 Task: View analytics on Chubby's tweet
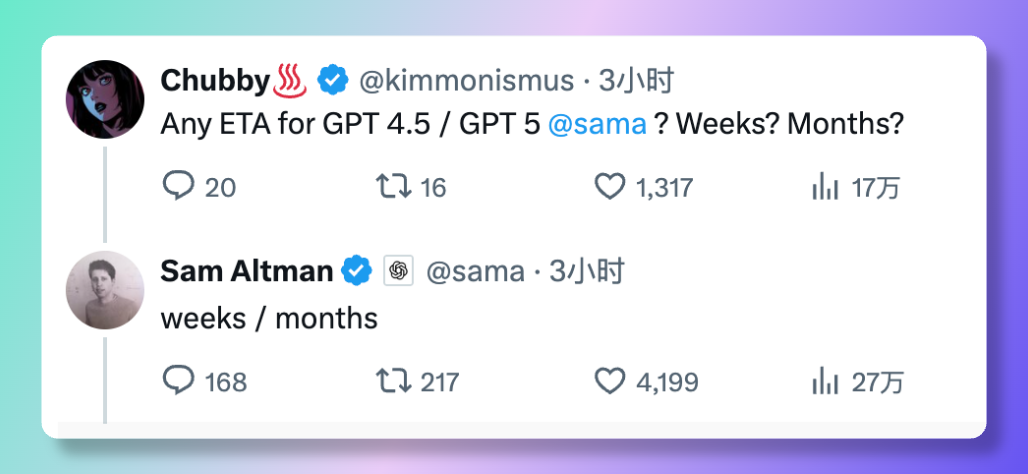tap(825, 187)
